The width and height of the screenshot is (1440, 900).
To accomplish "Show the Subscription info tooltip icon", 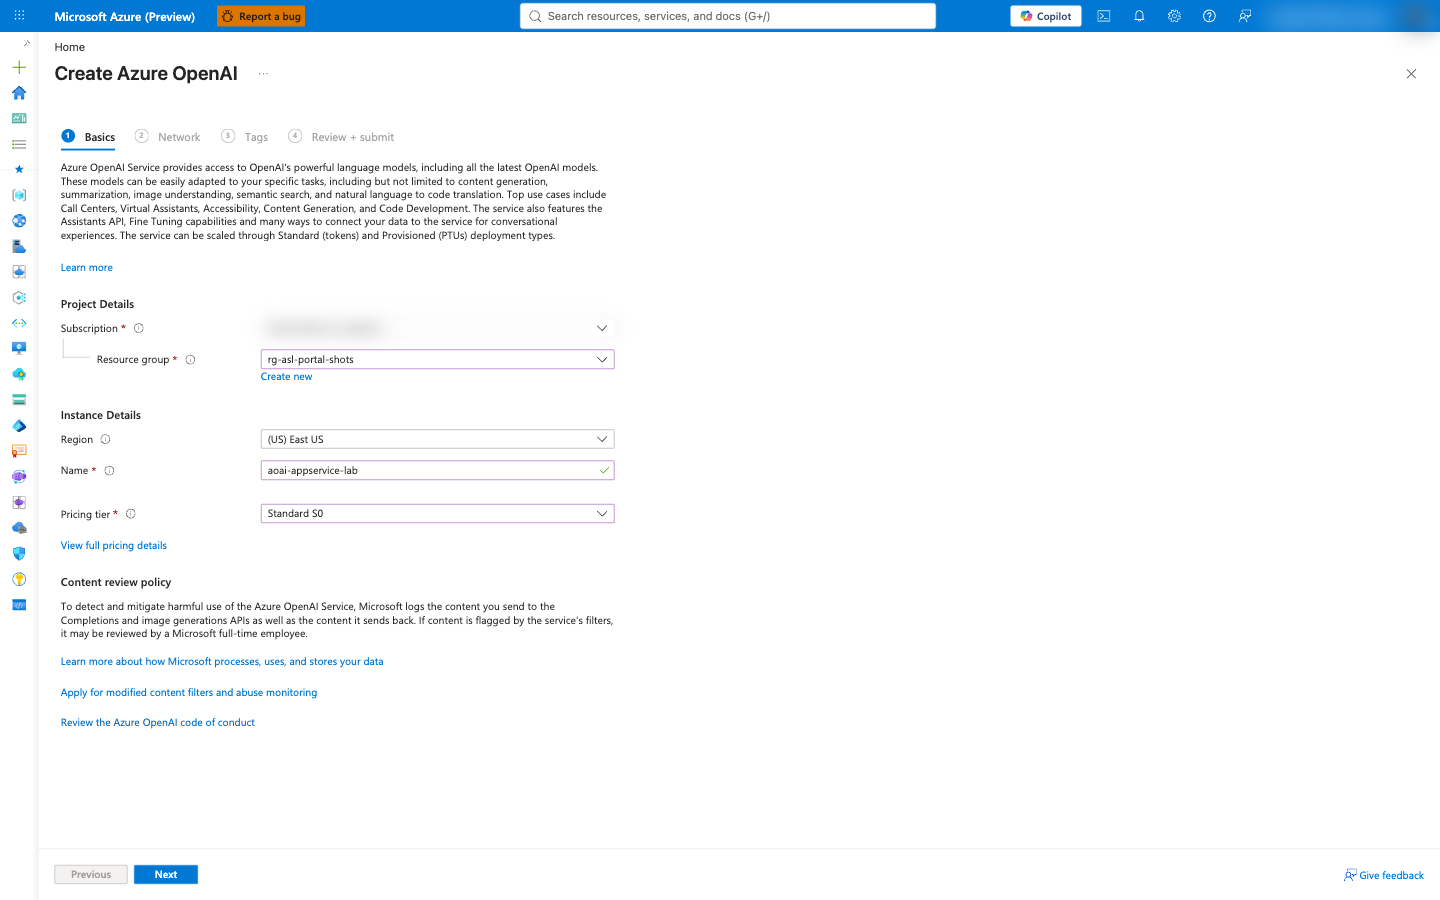I will [139, 328].
